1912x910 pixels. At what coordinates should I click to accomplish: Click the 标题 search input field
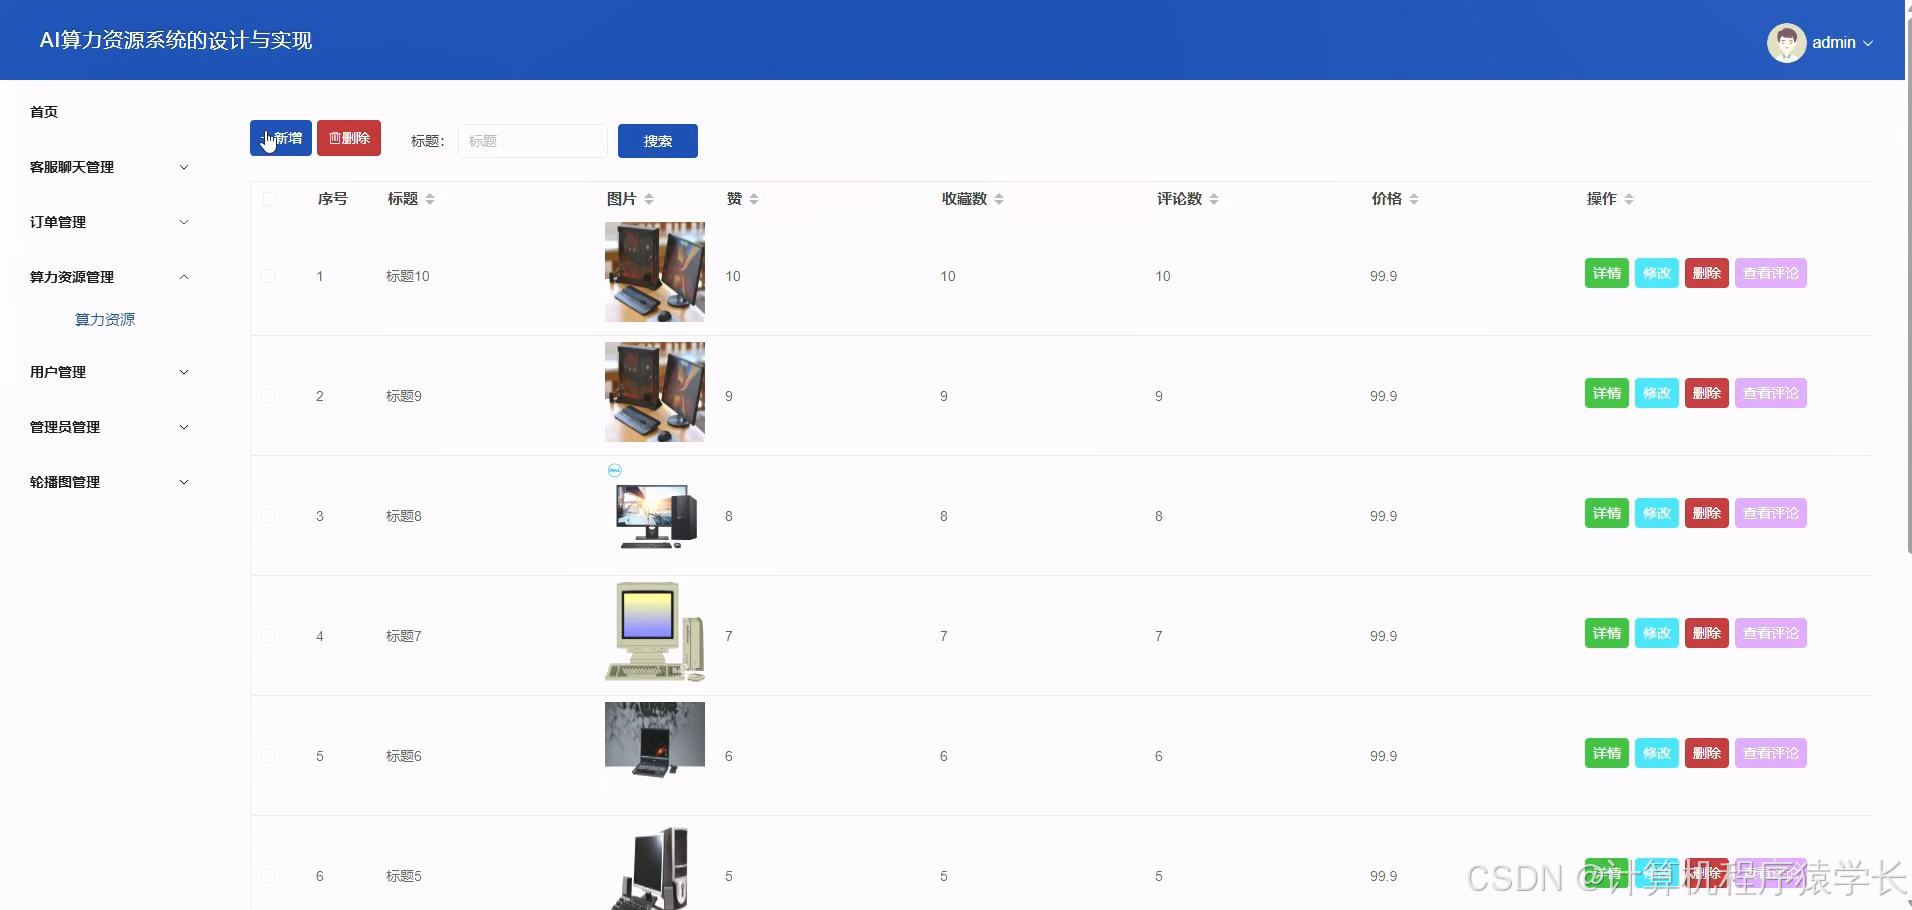point(532,140)
